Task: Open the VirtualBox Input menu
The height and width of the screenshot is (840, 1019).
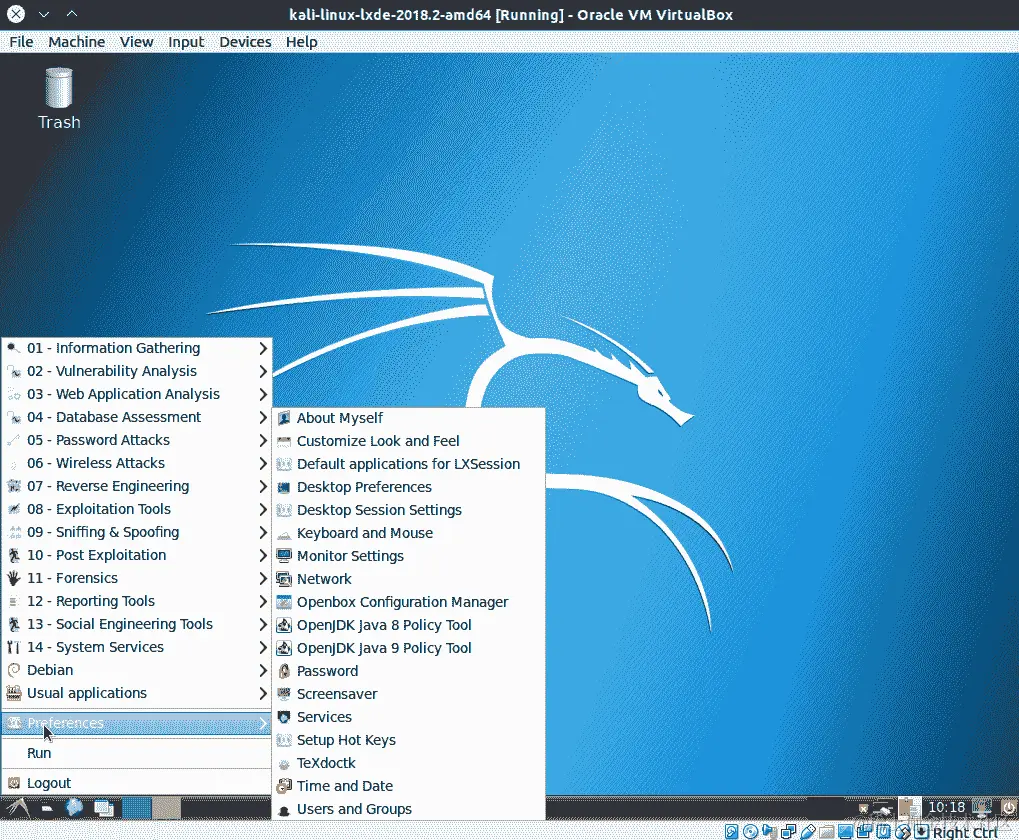Action: [x=186, y=42]
